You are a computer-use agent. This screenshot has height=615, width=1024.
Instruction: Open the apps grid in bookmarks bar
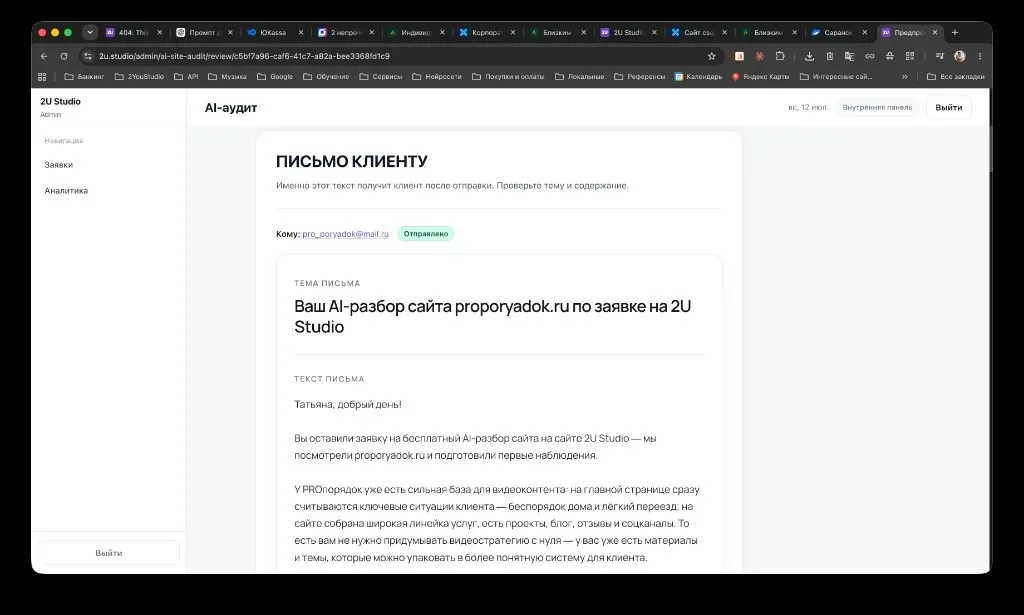(42, 76)
